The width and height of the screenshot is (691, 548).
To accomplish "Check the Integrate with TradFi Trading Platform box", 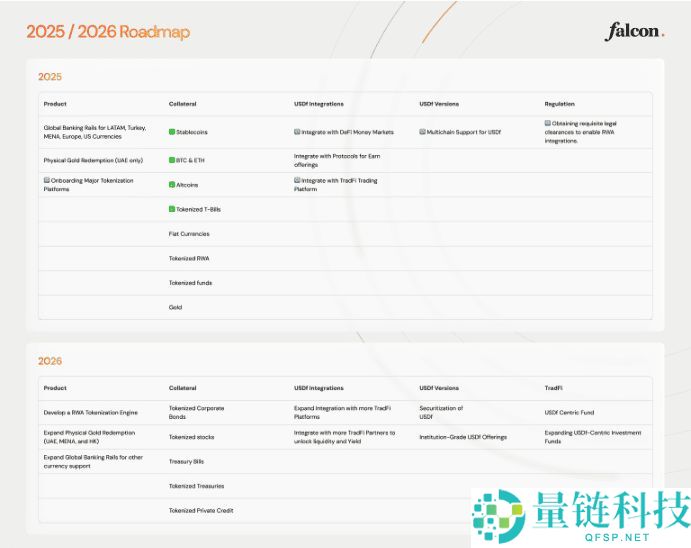I will point(297,180).
